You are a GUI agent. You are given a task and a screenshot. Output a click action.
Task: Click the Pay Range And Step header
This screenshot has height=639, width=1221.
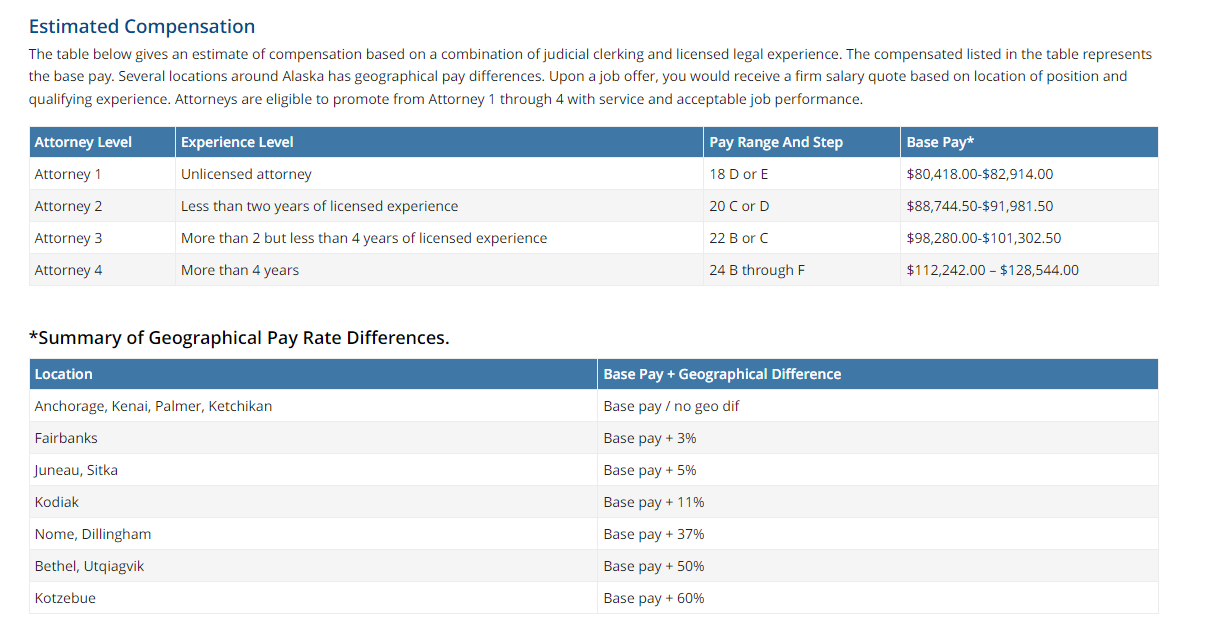pyautogui.click(x=776, y=142)
